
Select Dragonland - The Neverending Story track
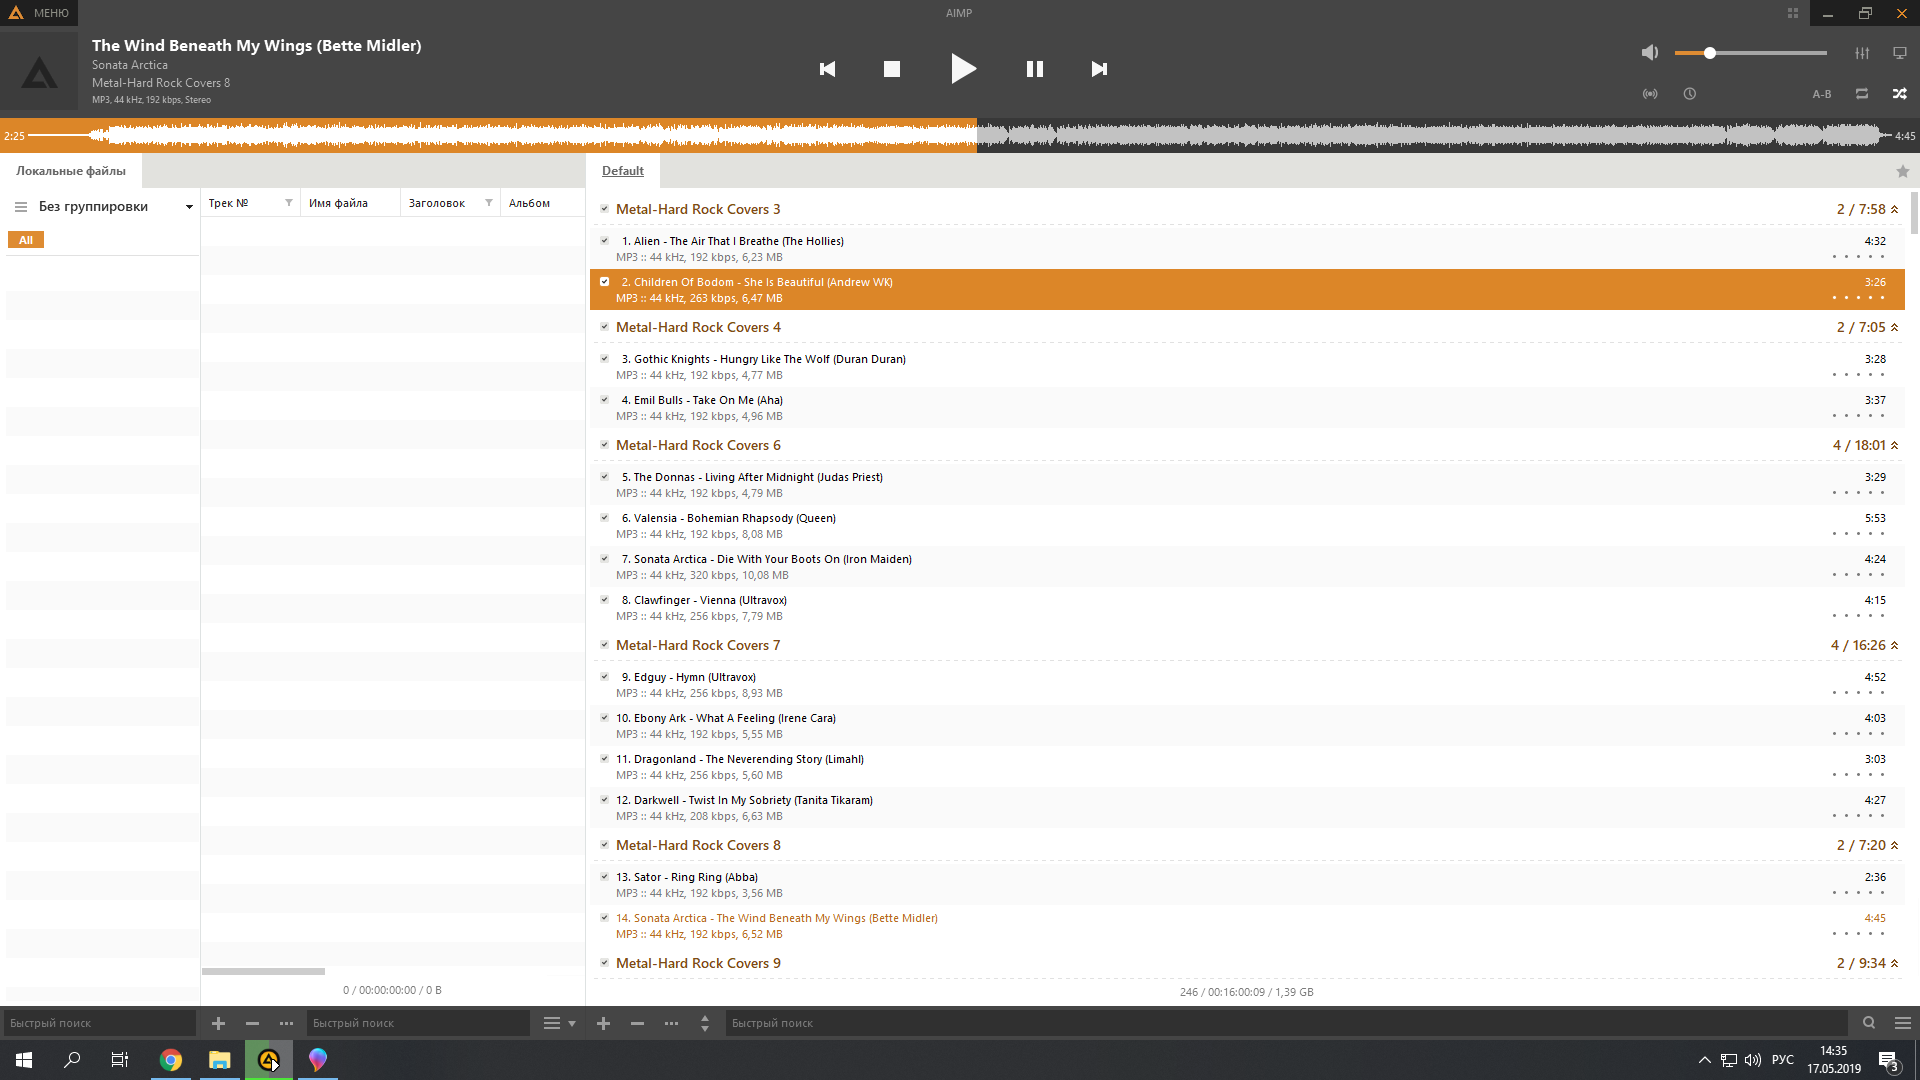coord(1247,767)
